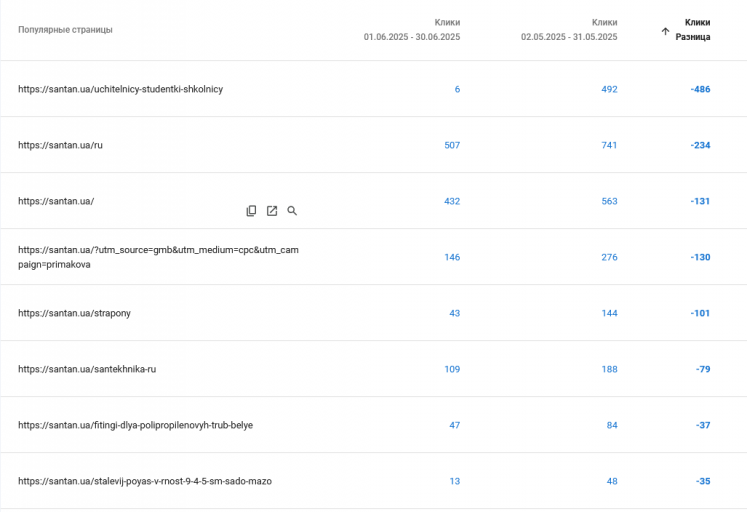Image resolution: width=747 pixels, height=512 pixels.
Task: Open the uchitelnicy-studentki-shkolnicy page row
Action: point(374,89)
